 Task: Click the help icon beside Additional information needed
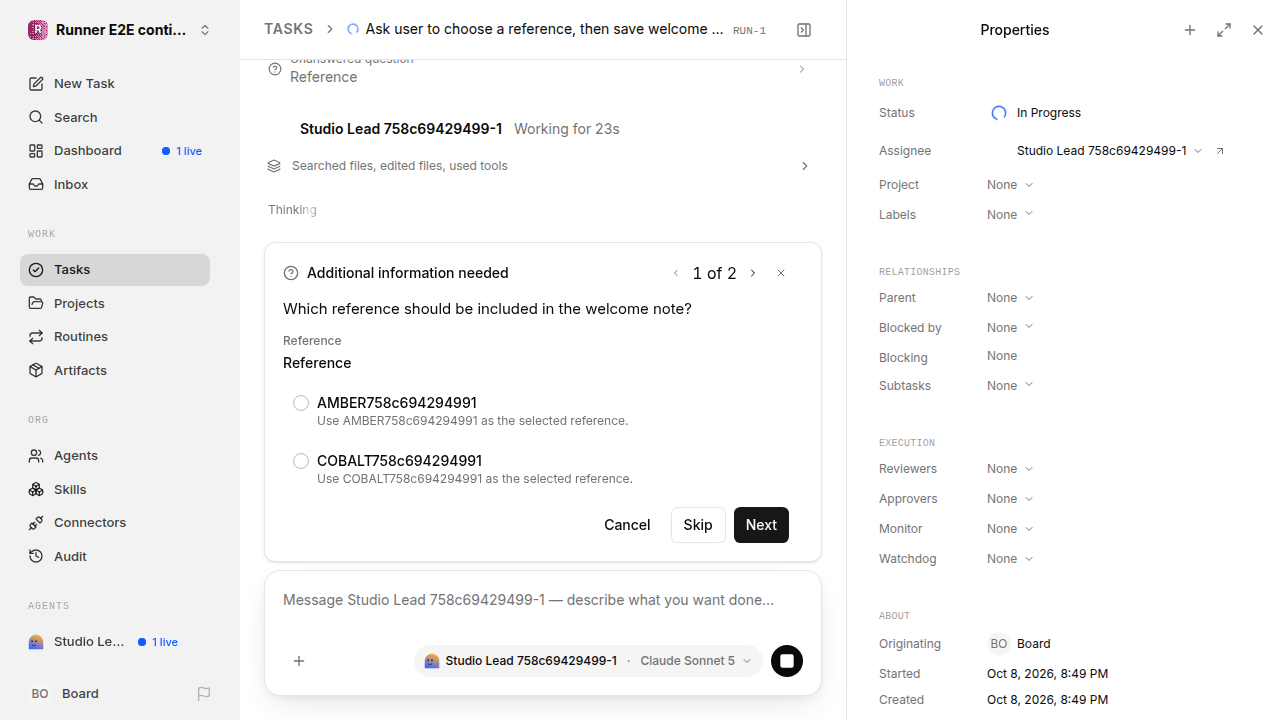coord(291,273)
